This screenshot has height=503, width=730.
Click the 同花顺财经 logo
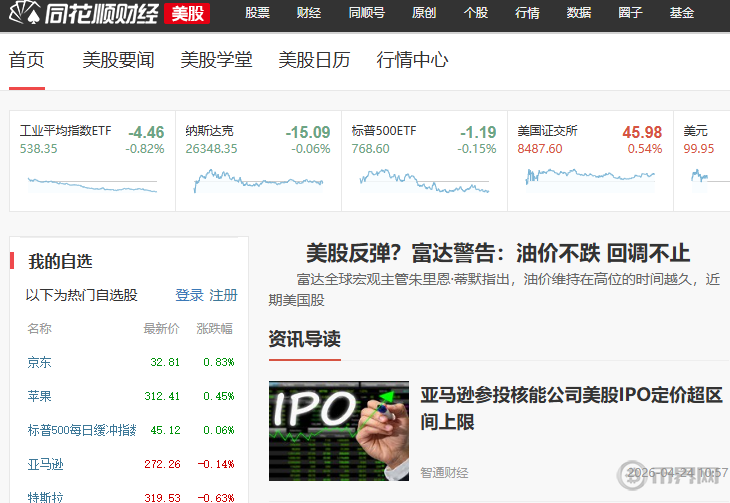tap(84, 13)
